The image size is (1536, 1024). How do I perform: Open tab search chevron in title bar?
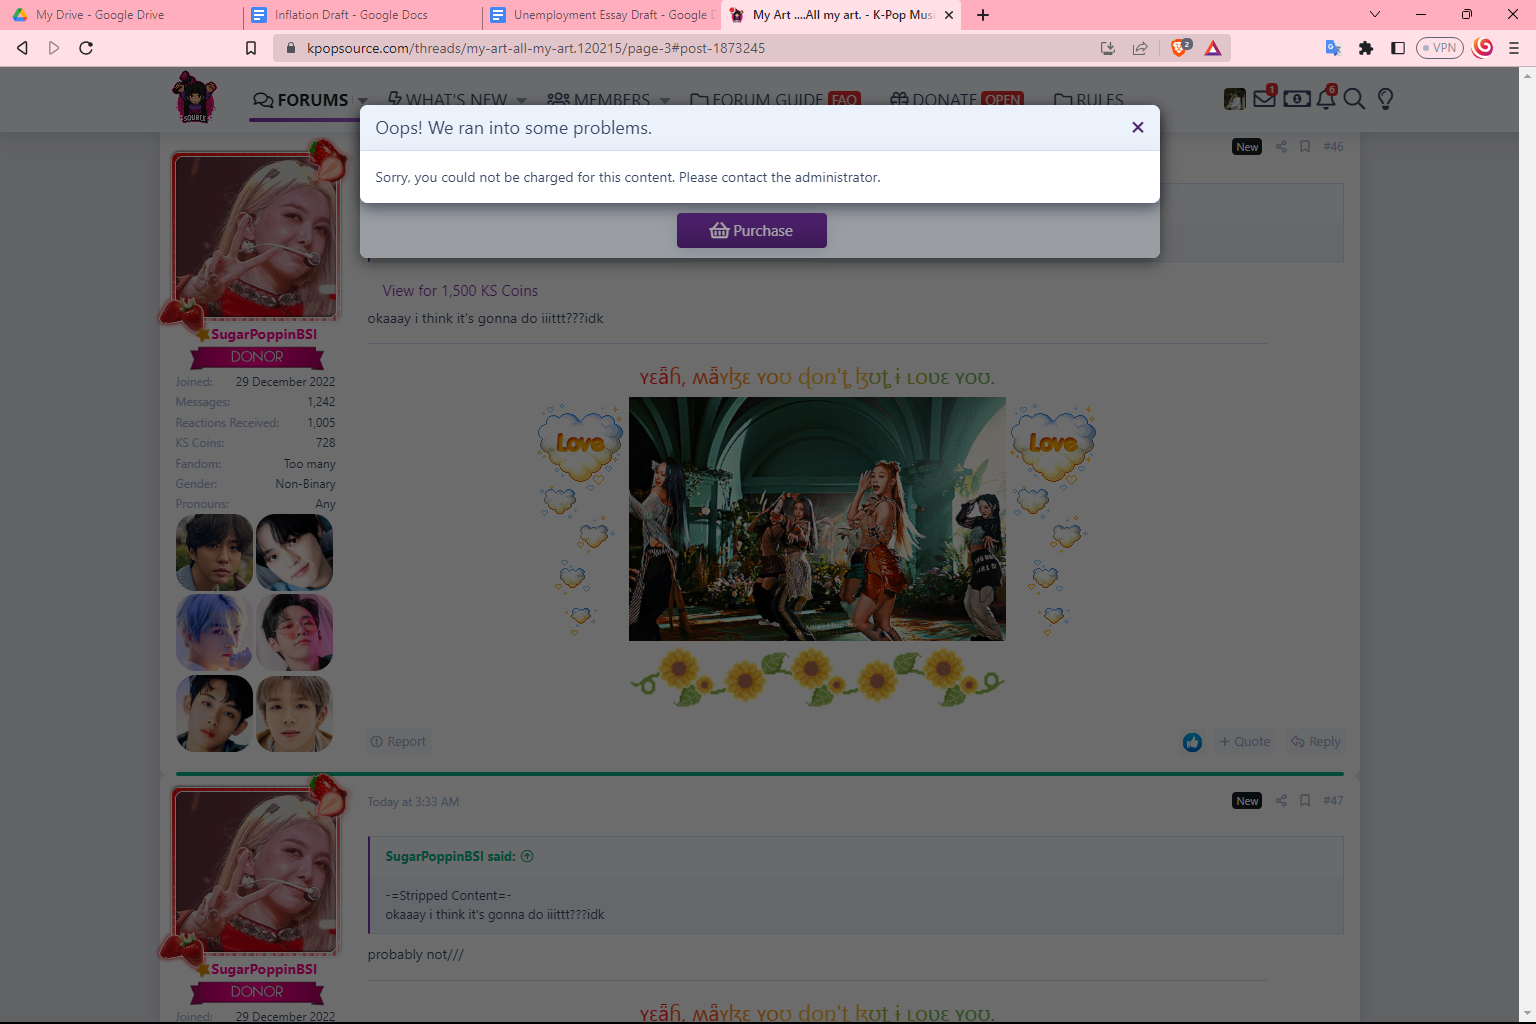point(1375,14)
